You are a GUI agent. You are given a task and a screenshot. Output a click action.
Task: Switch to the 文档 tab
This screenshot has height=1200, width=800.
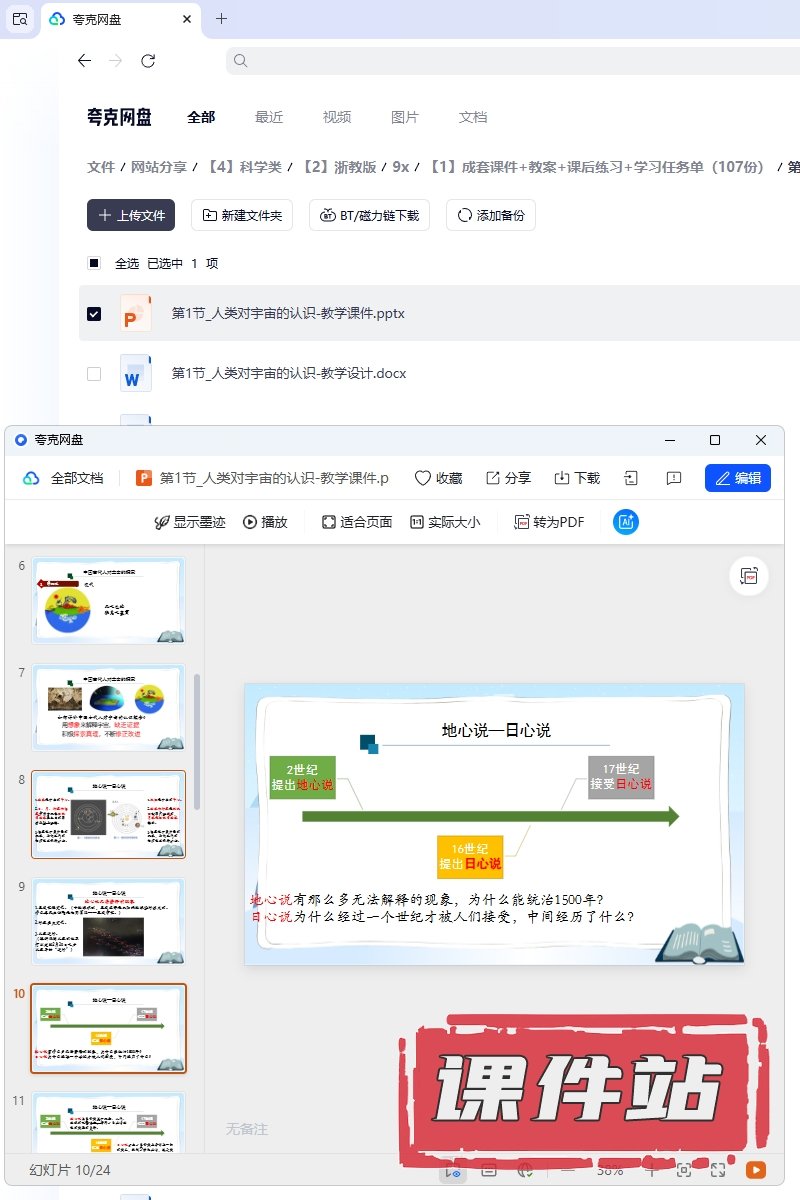473,117
